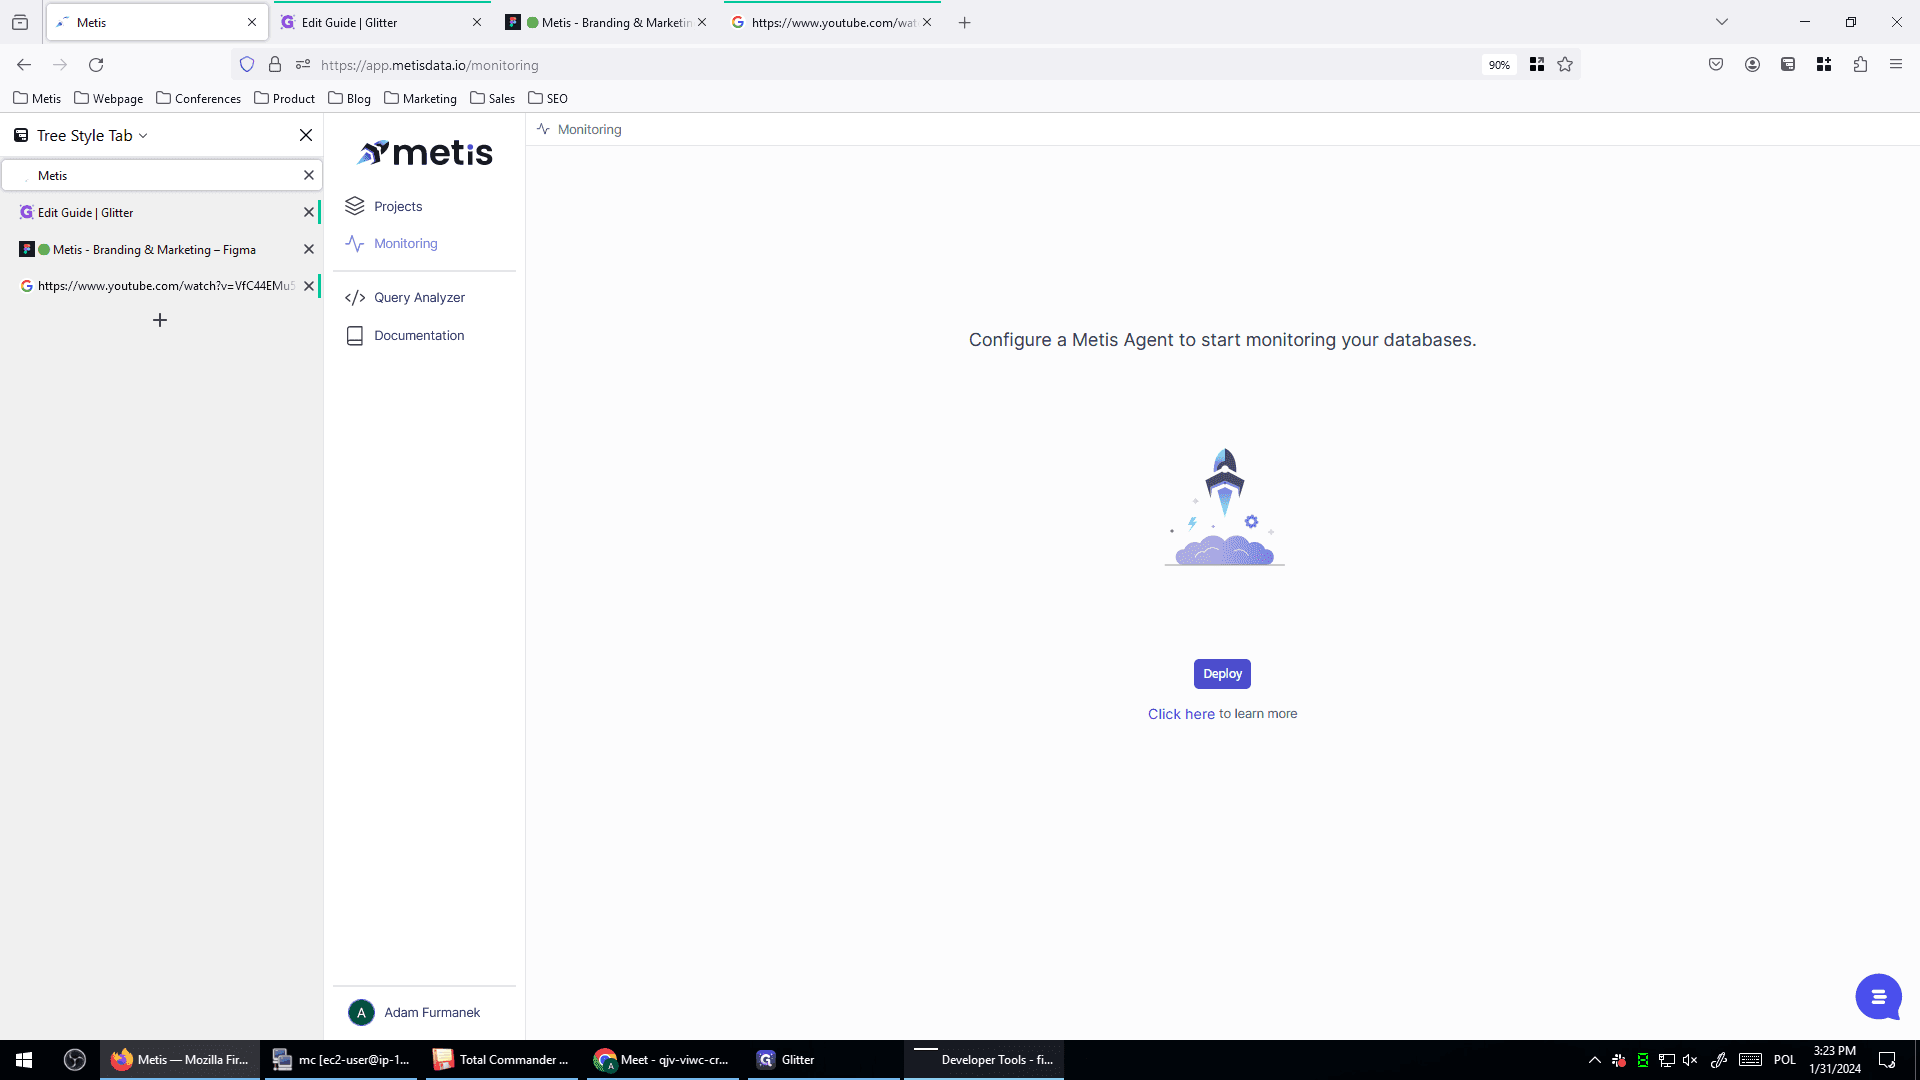This screenshot has height=1080, width=1920.
Task: Go back to the previous page
Action: point(24,65)
